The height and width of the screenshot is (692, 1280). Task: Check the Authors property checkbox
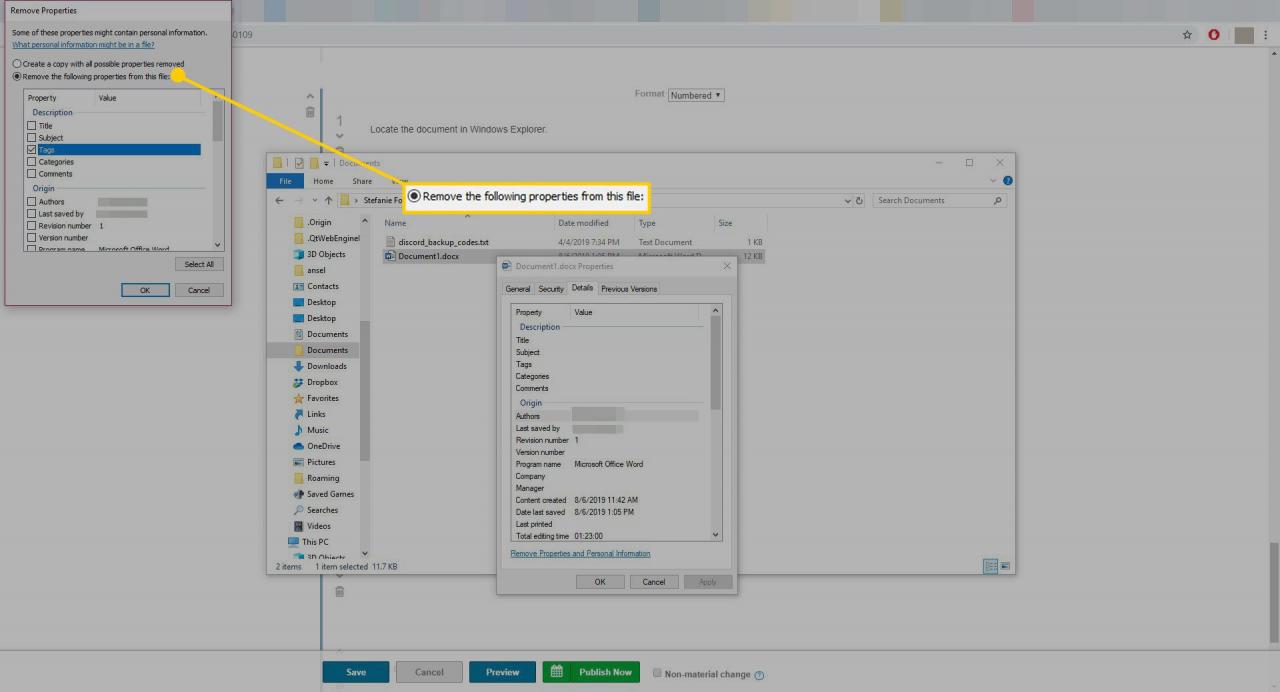pos(32,202)
